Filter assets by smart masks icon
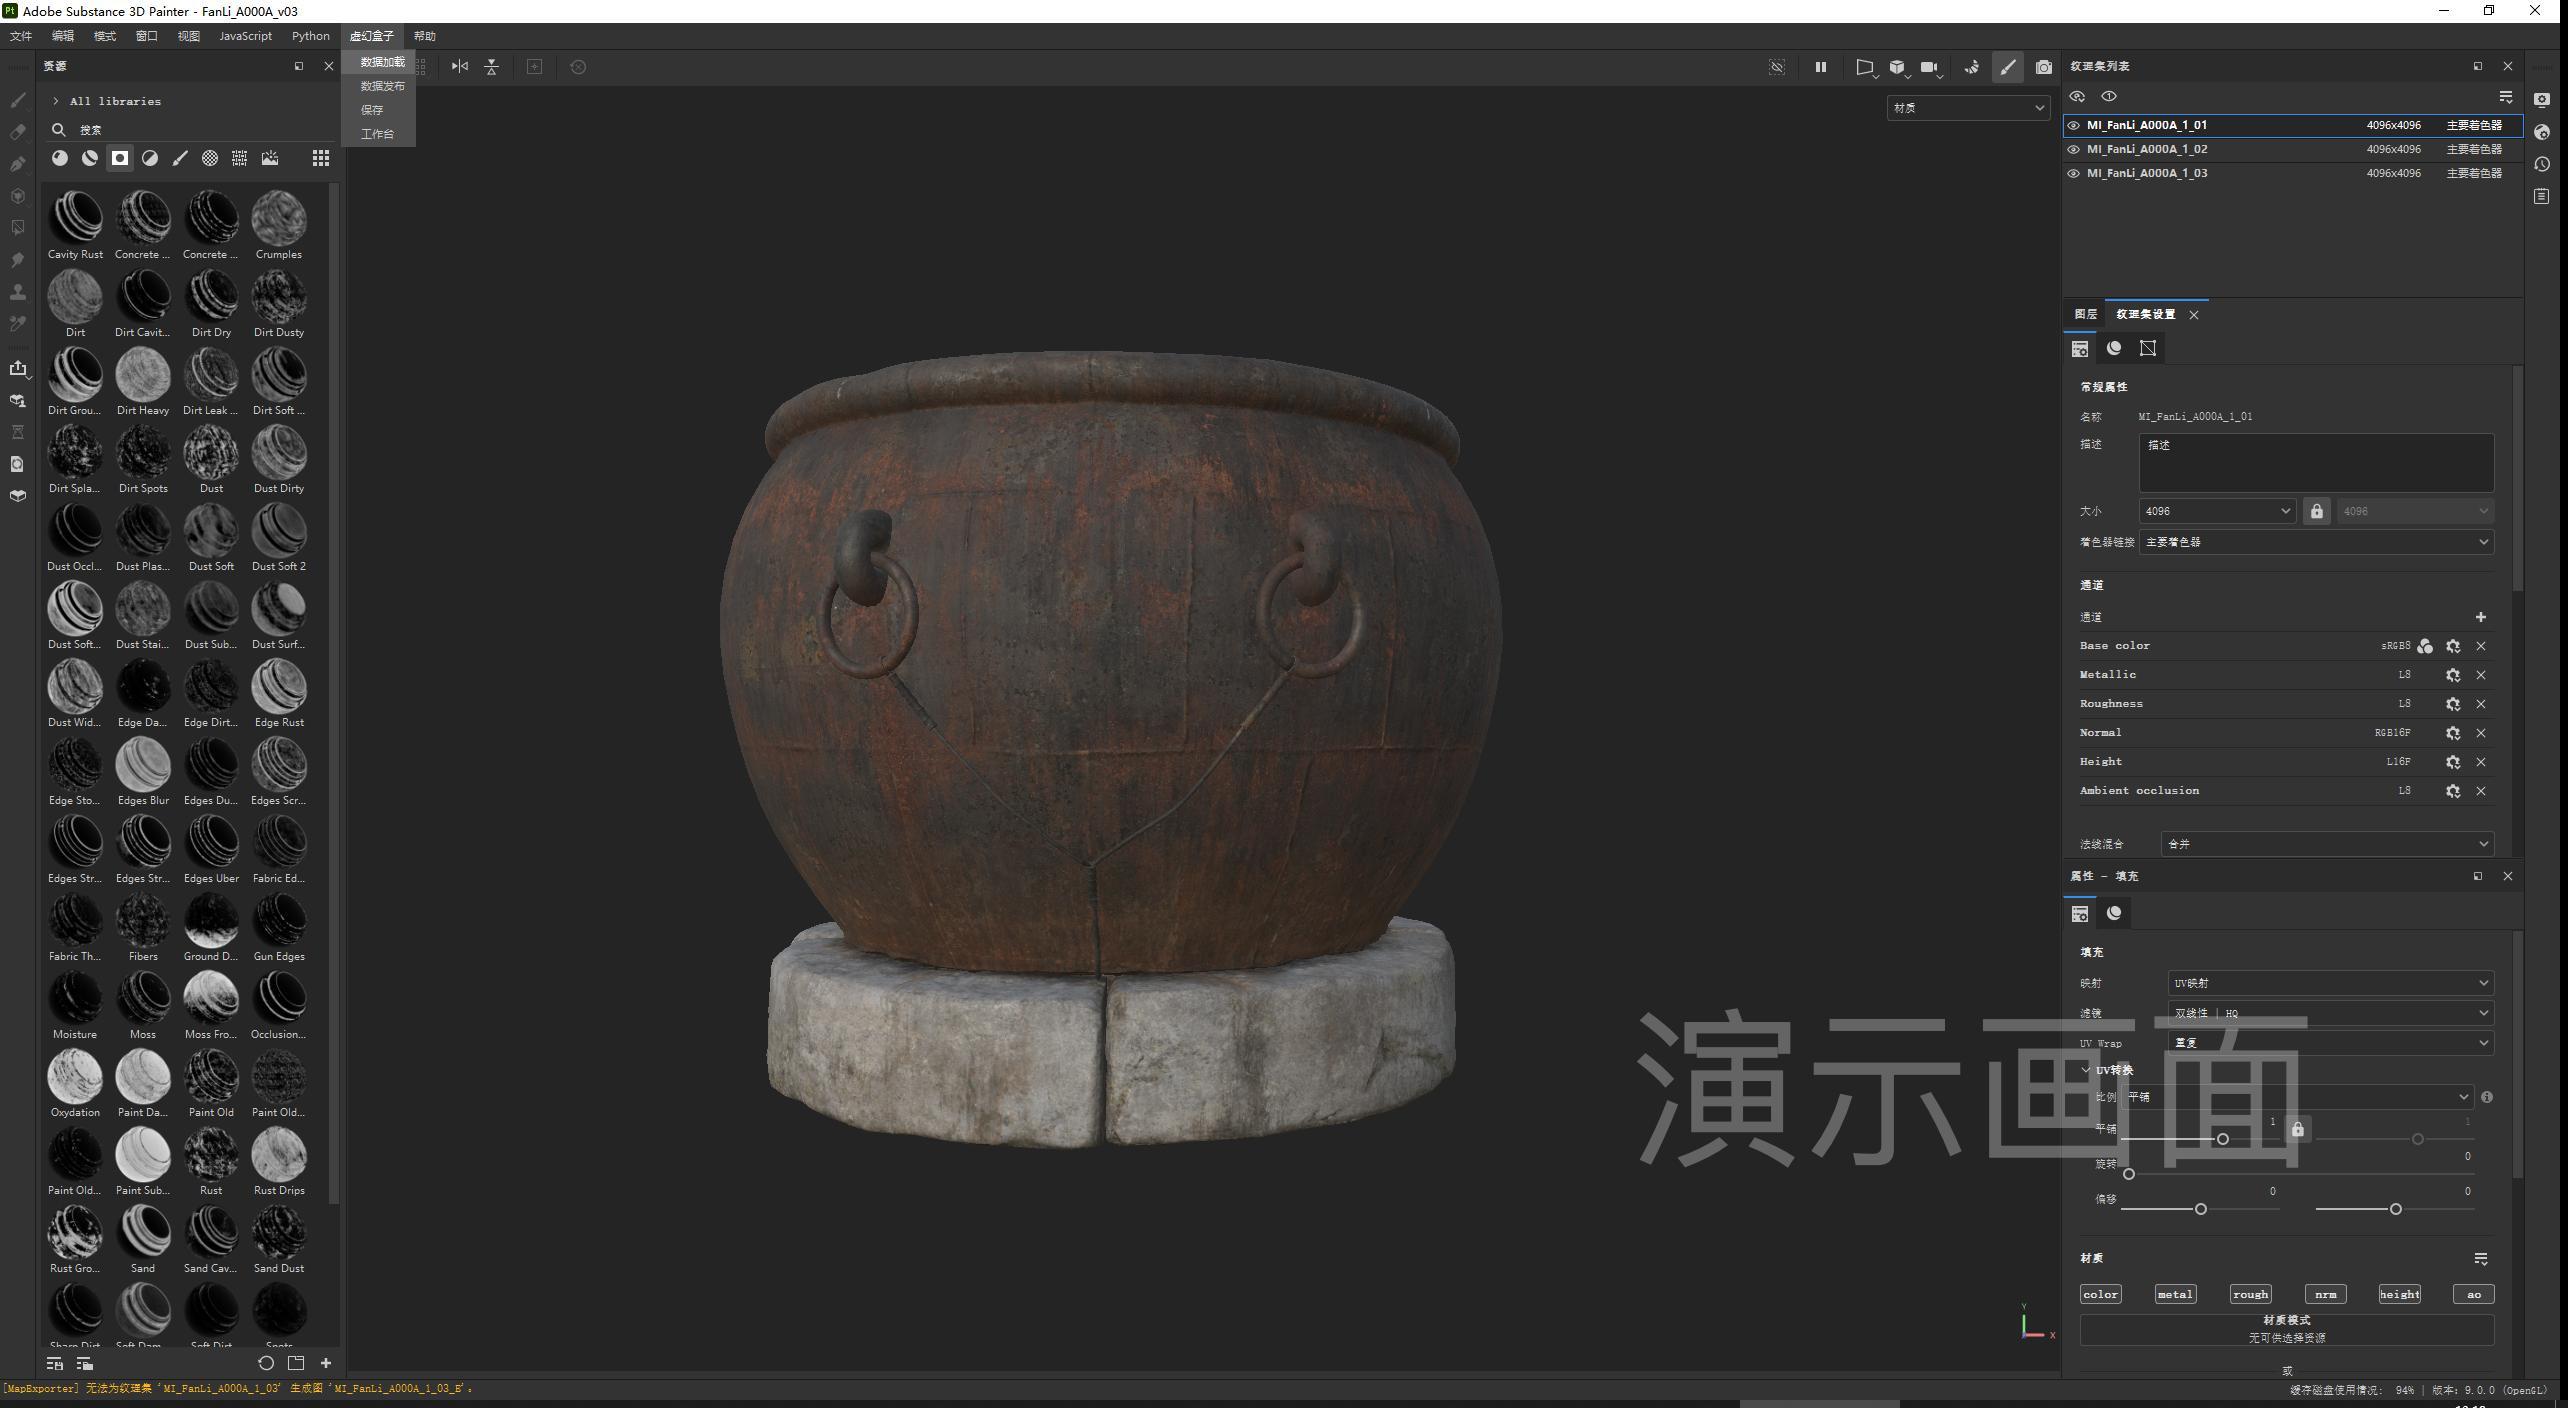The image size is (2568, 1408). [120, 158]
